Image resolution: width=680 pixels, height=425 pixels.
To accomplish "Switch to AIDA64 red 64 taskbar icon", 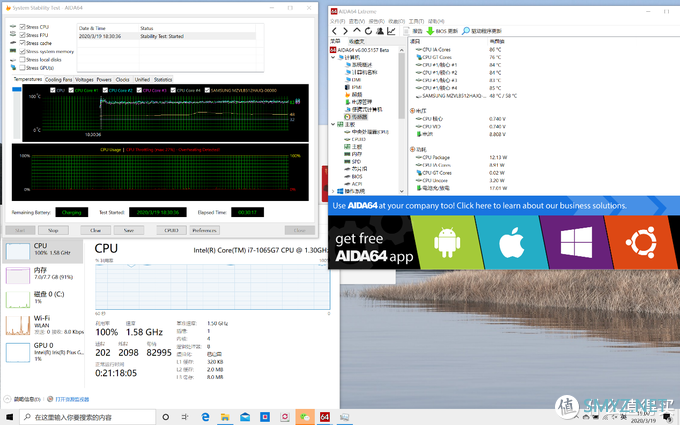I will coord(325,417).
